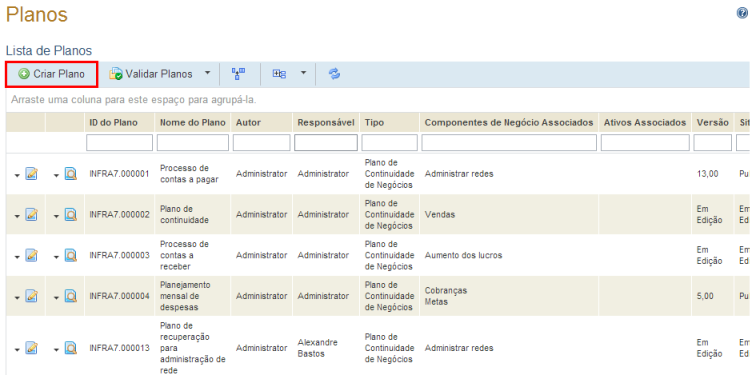Edit plan INFRA7.000003 with pencil icon
The height and width of the screenshot is (375, 756).
tap(31, 255)
